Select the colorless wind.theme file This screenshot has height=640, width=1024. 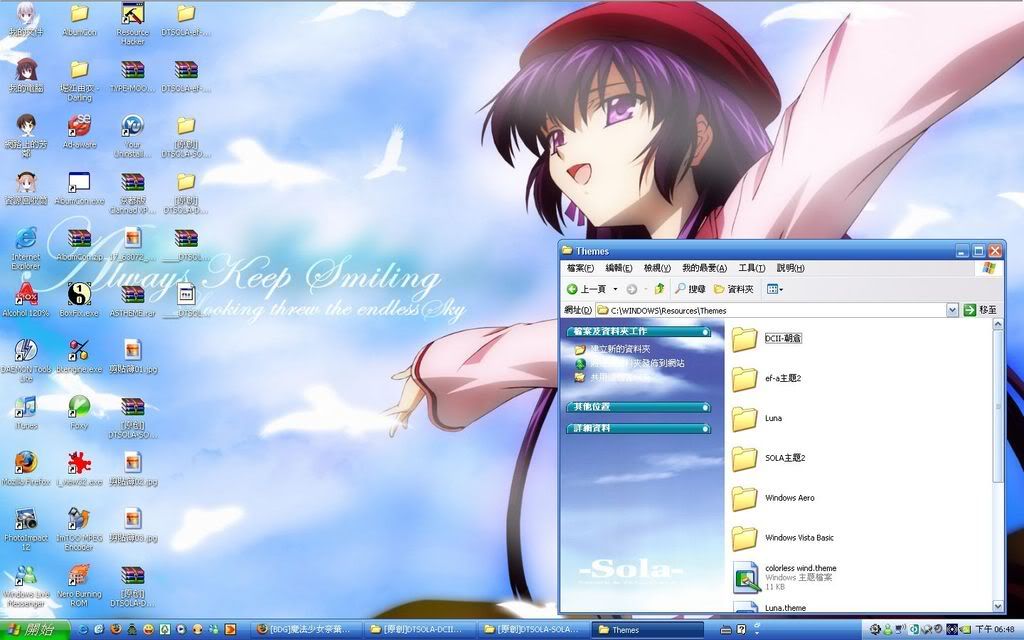(784, 577)
